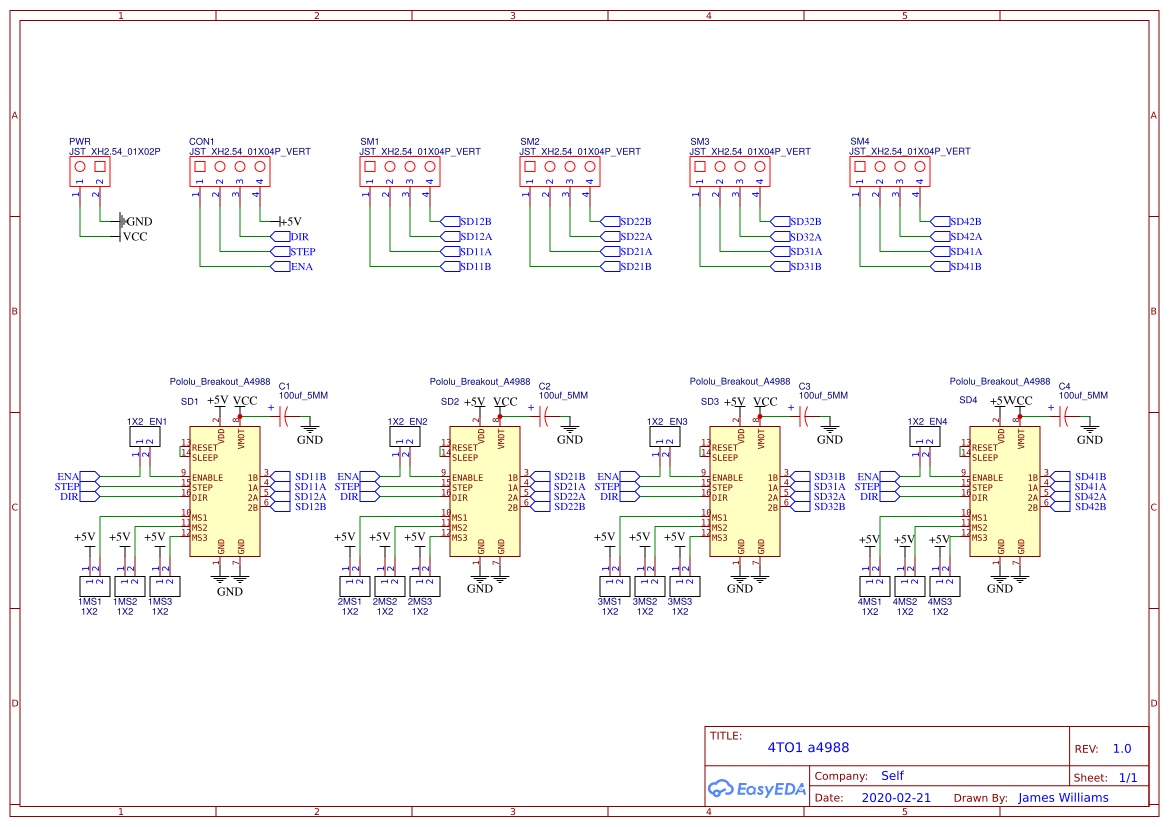Screen dimensions: 1169x827
Task: Select the SM2 stepper connector symbol
Action: (558, 169)
